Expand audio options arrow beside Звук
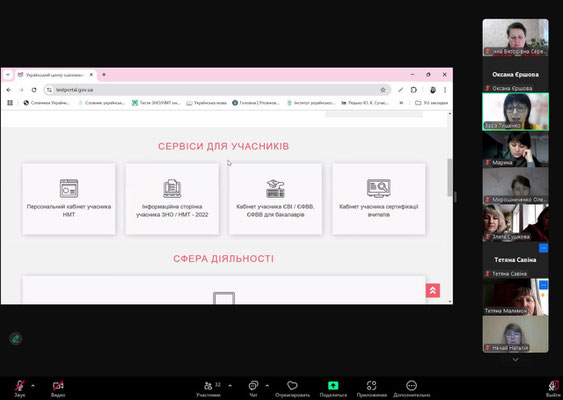This screenshot has height=400, width=563. click(33, 386)
